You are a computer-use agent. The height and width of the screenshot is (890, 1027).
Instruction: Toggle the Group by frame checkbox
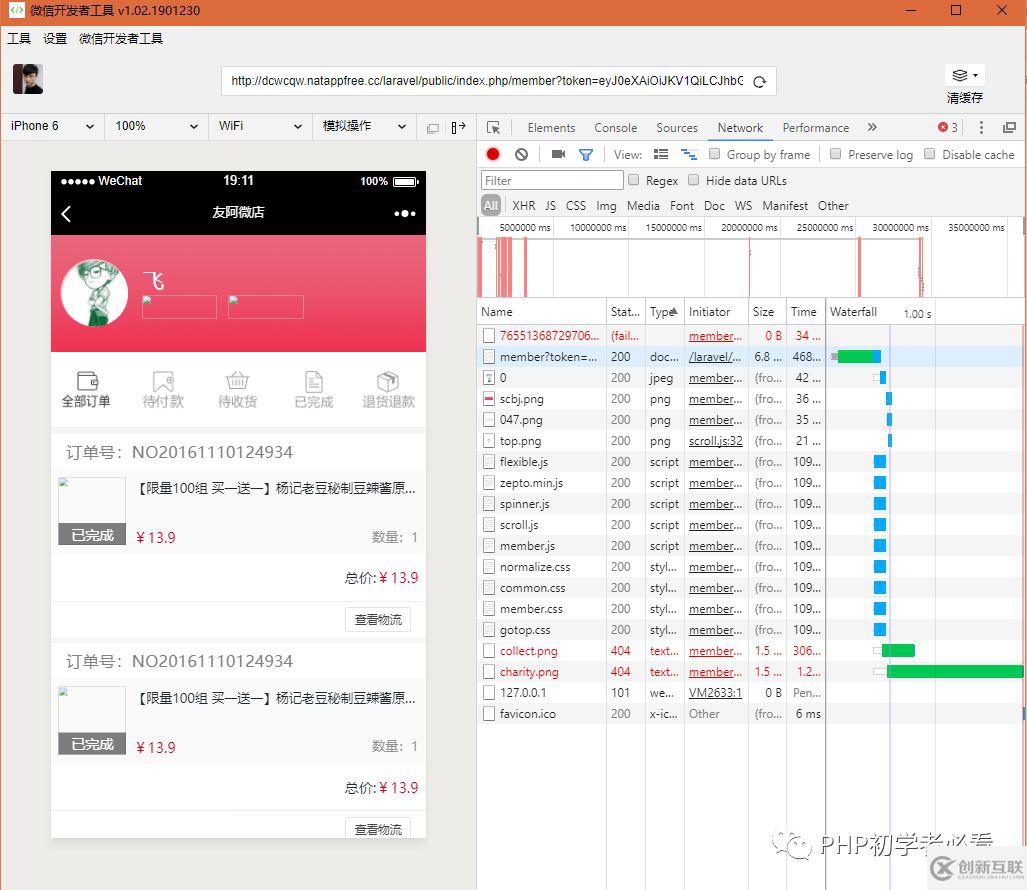[x=715, y=154]
